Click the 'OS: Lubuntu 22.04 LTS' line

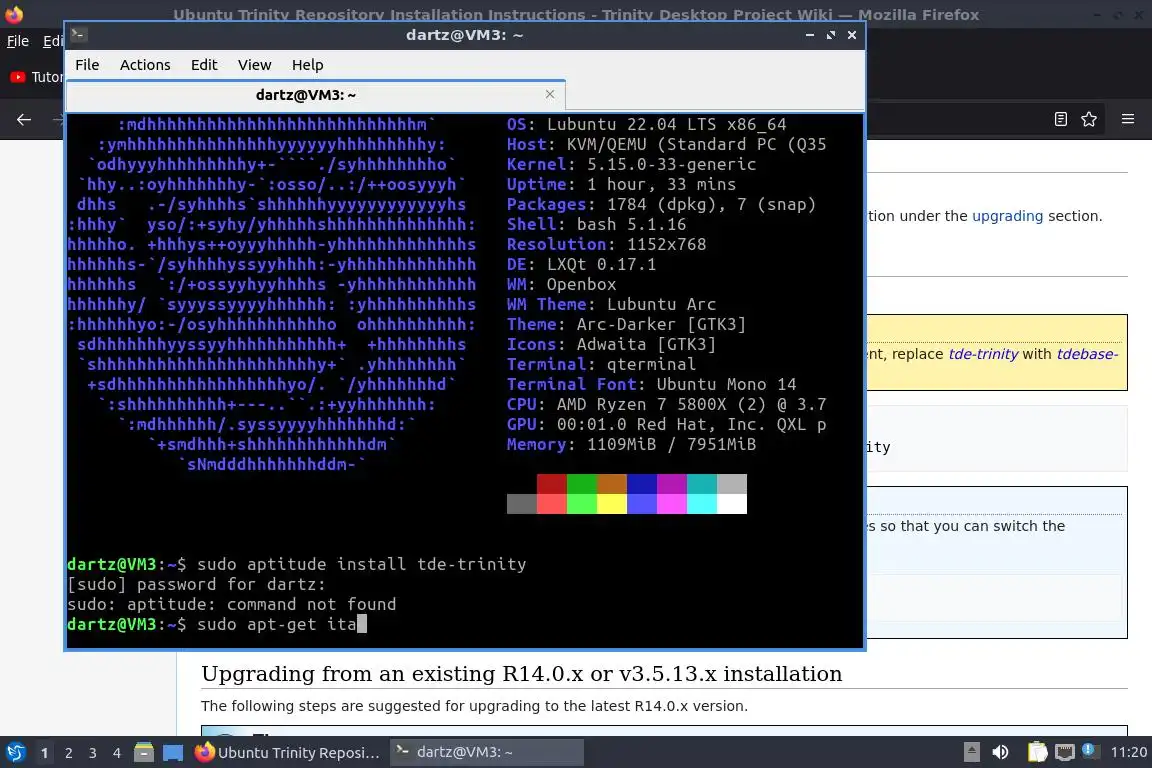647,124
